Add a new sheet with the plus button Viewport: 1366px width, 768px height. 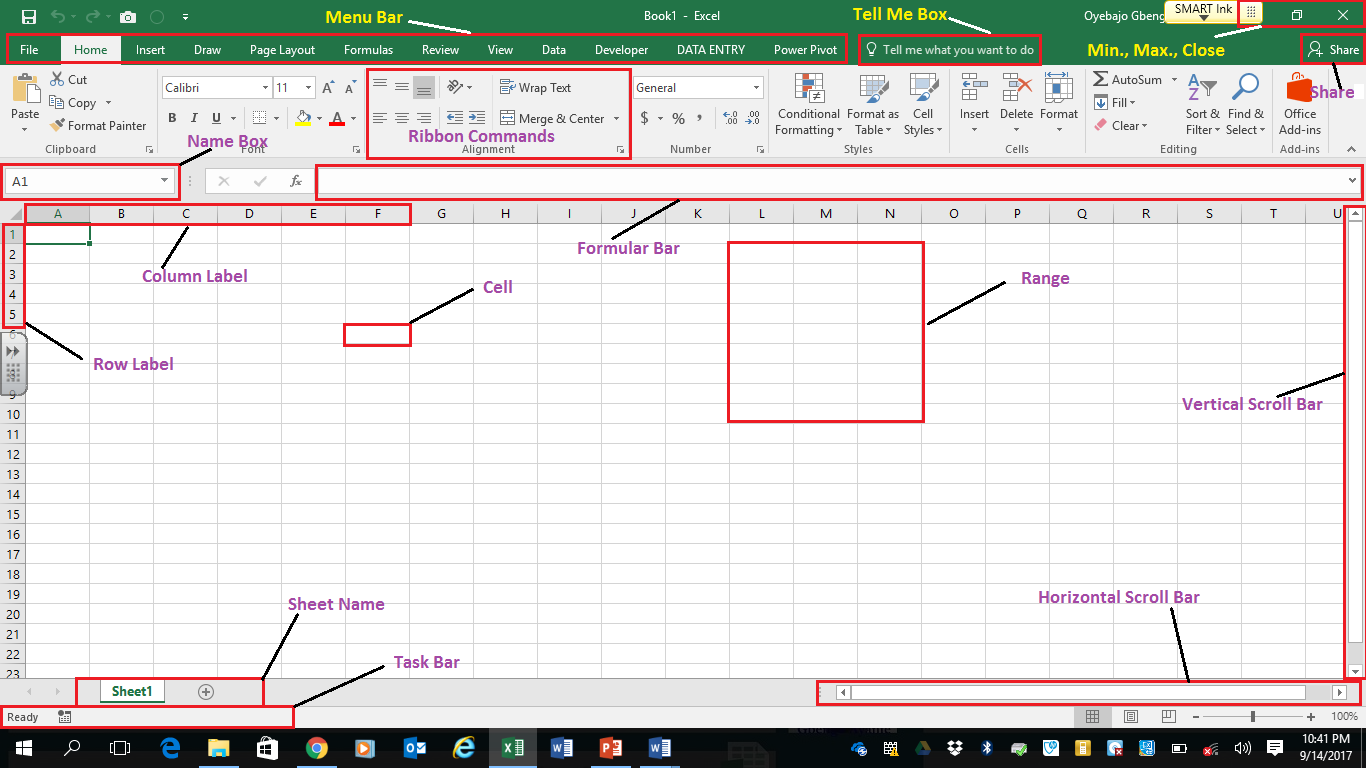point(205,691)
